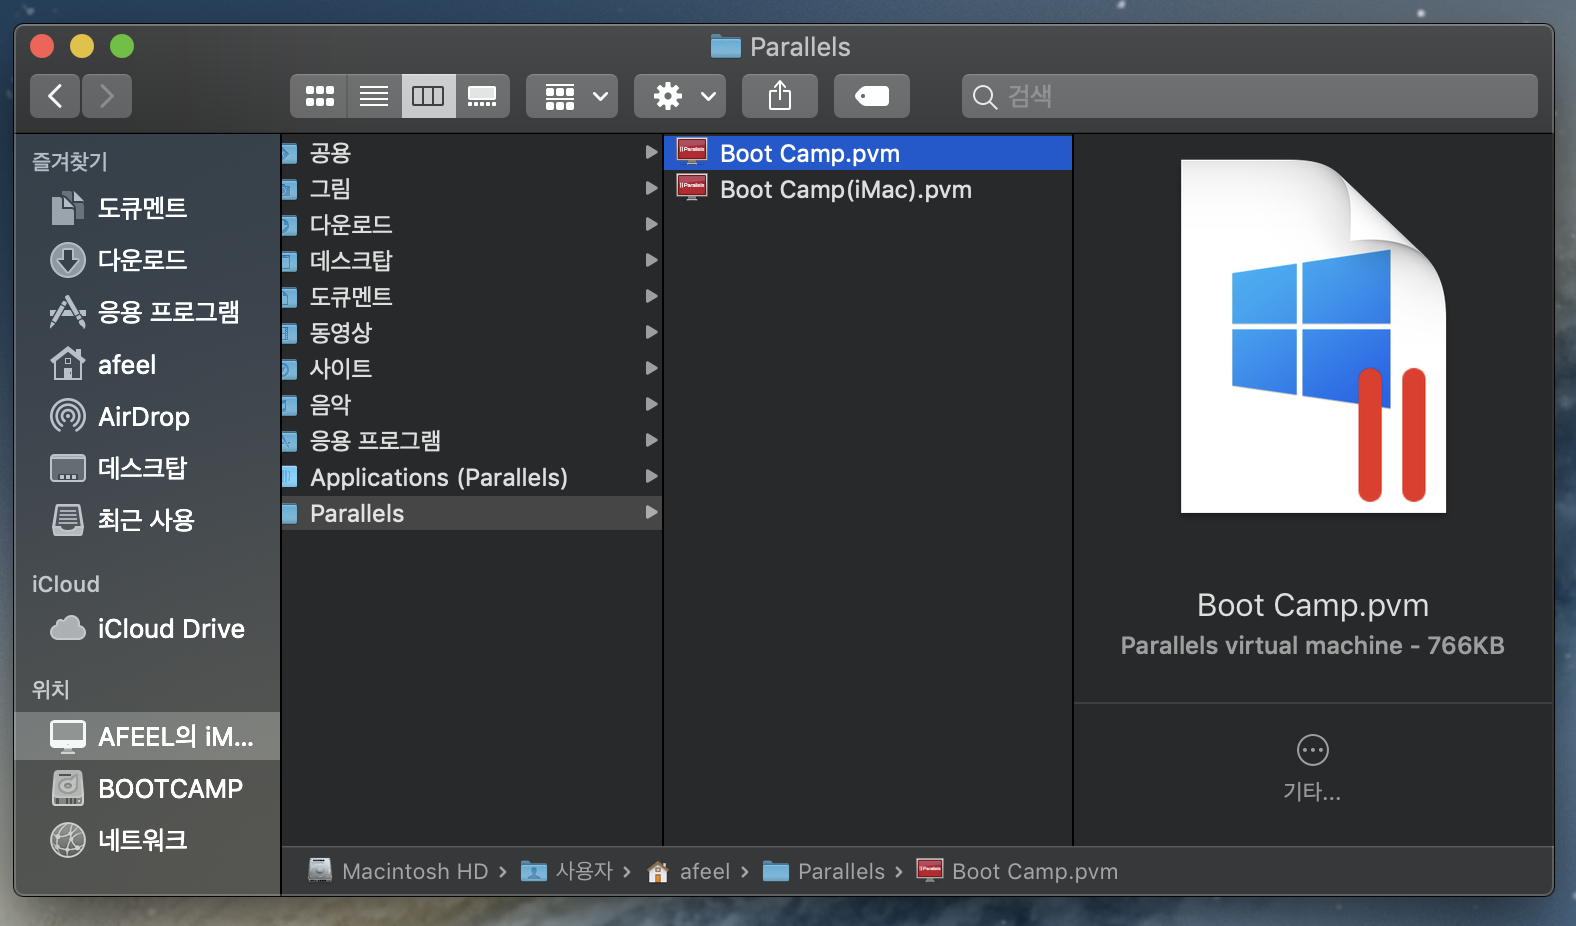Screen dimensions: 1576x926
Task: Go forward with the right arrow button
Action: pyautogui.click(x=106, y=96)
